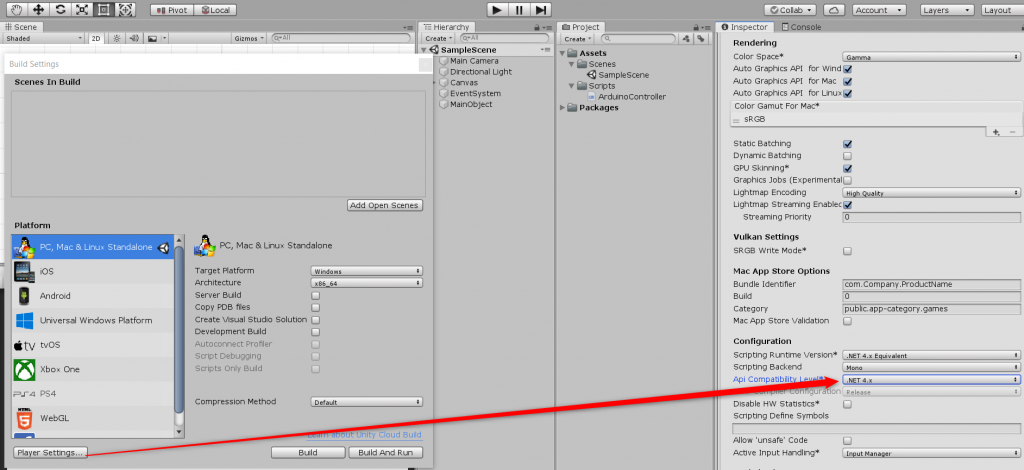Select Main Camera in Hierarchy
This screenshot has height=470, width=1024.
pos(474,61)
